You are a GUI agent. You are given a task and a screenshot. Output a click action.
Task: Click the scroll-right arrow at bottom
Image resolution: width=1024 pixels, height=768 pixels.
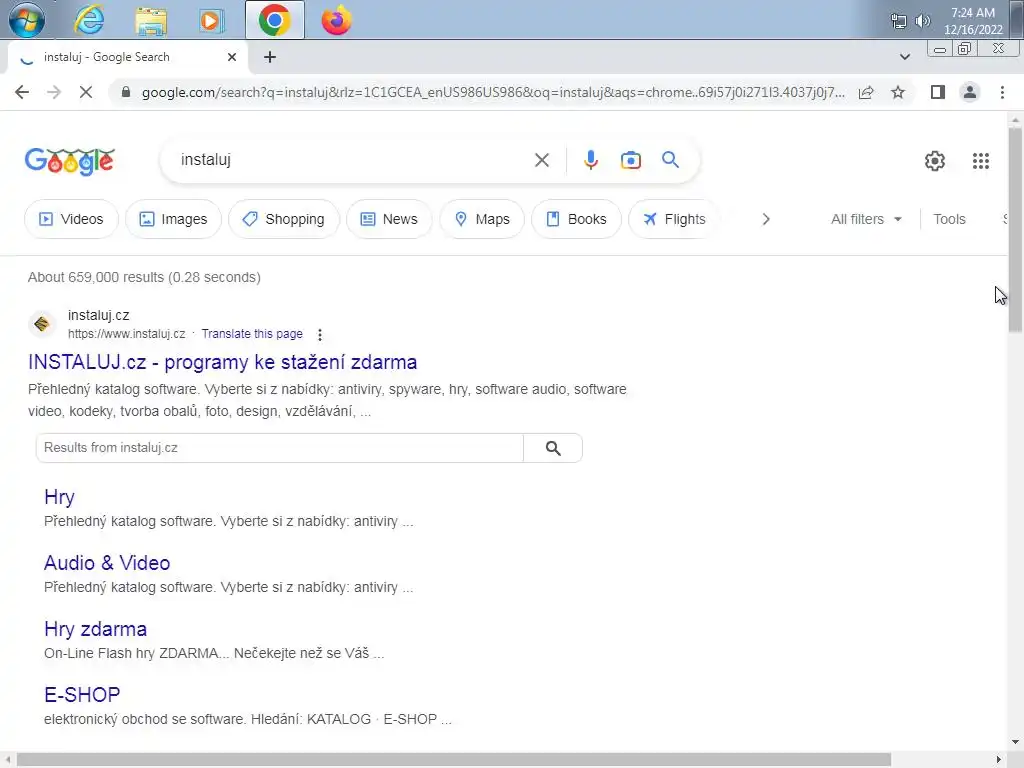(x=999, y=760)
